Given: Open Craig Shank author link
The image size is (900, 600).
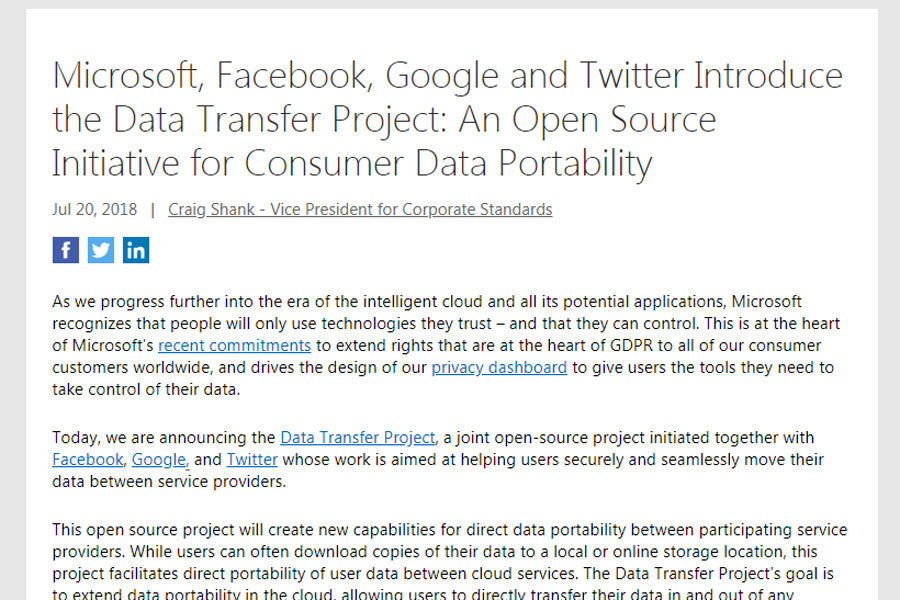Looking at the screenshot, I should pos(360,210).
